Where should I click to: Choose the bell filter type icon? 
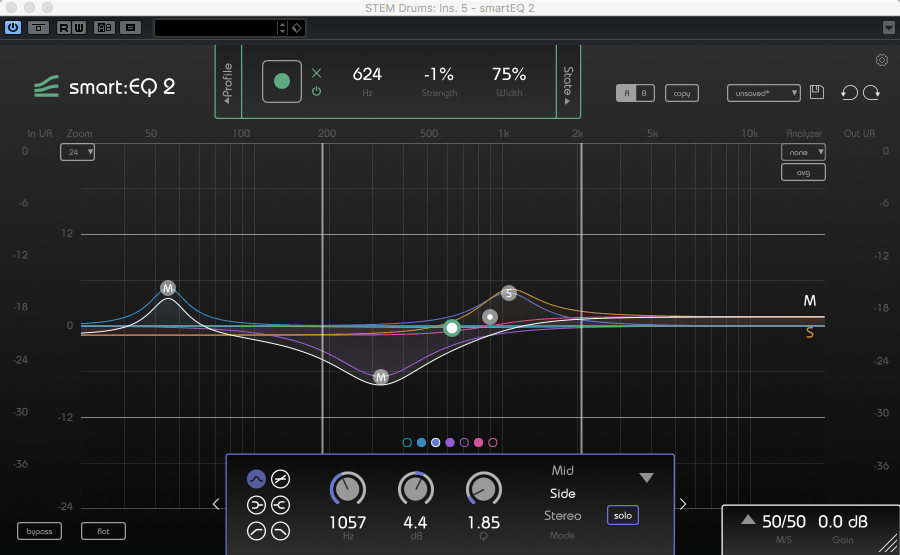[256, 479]
